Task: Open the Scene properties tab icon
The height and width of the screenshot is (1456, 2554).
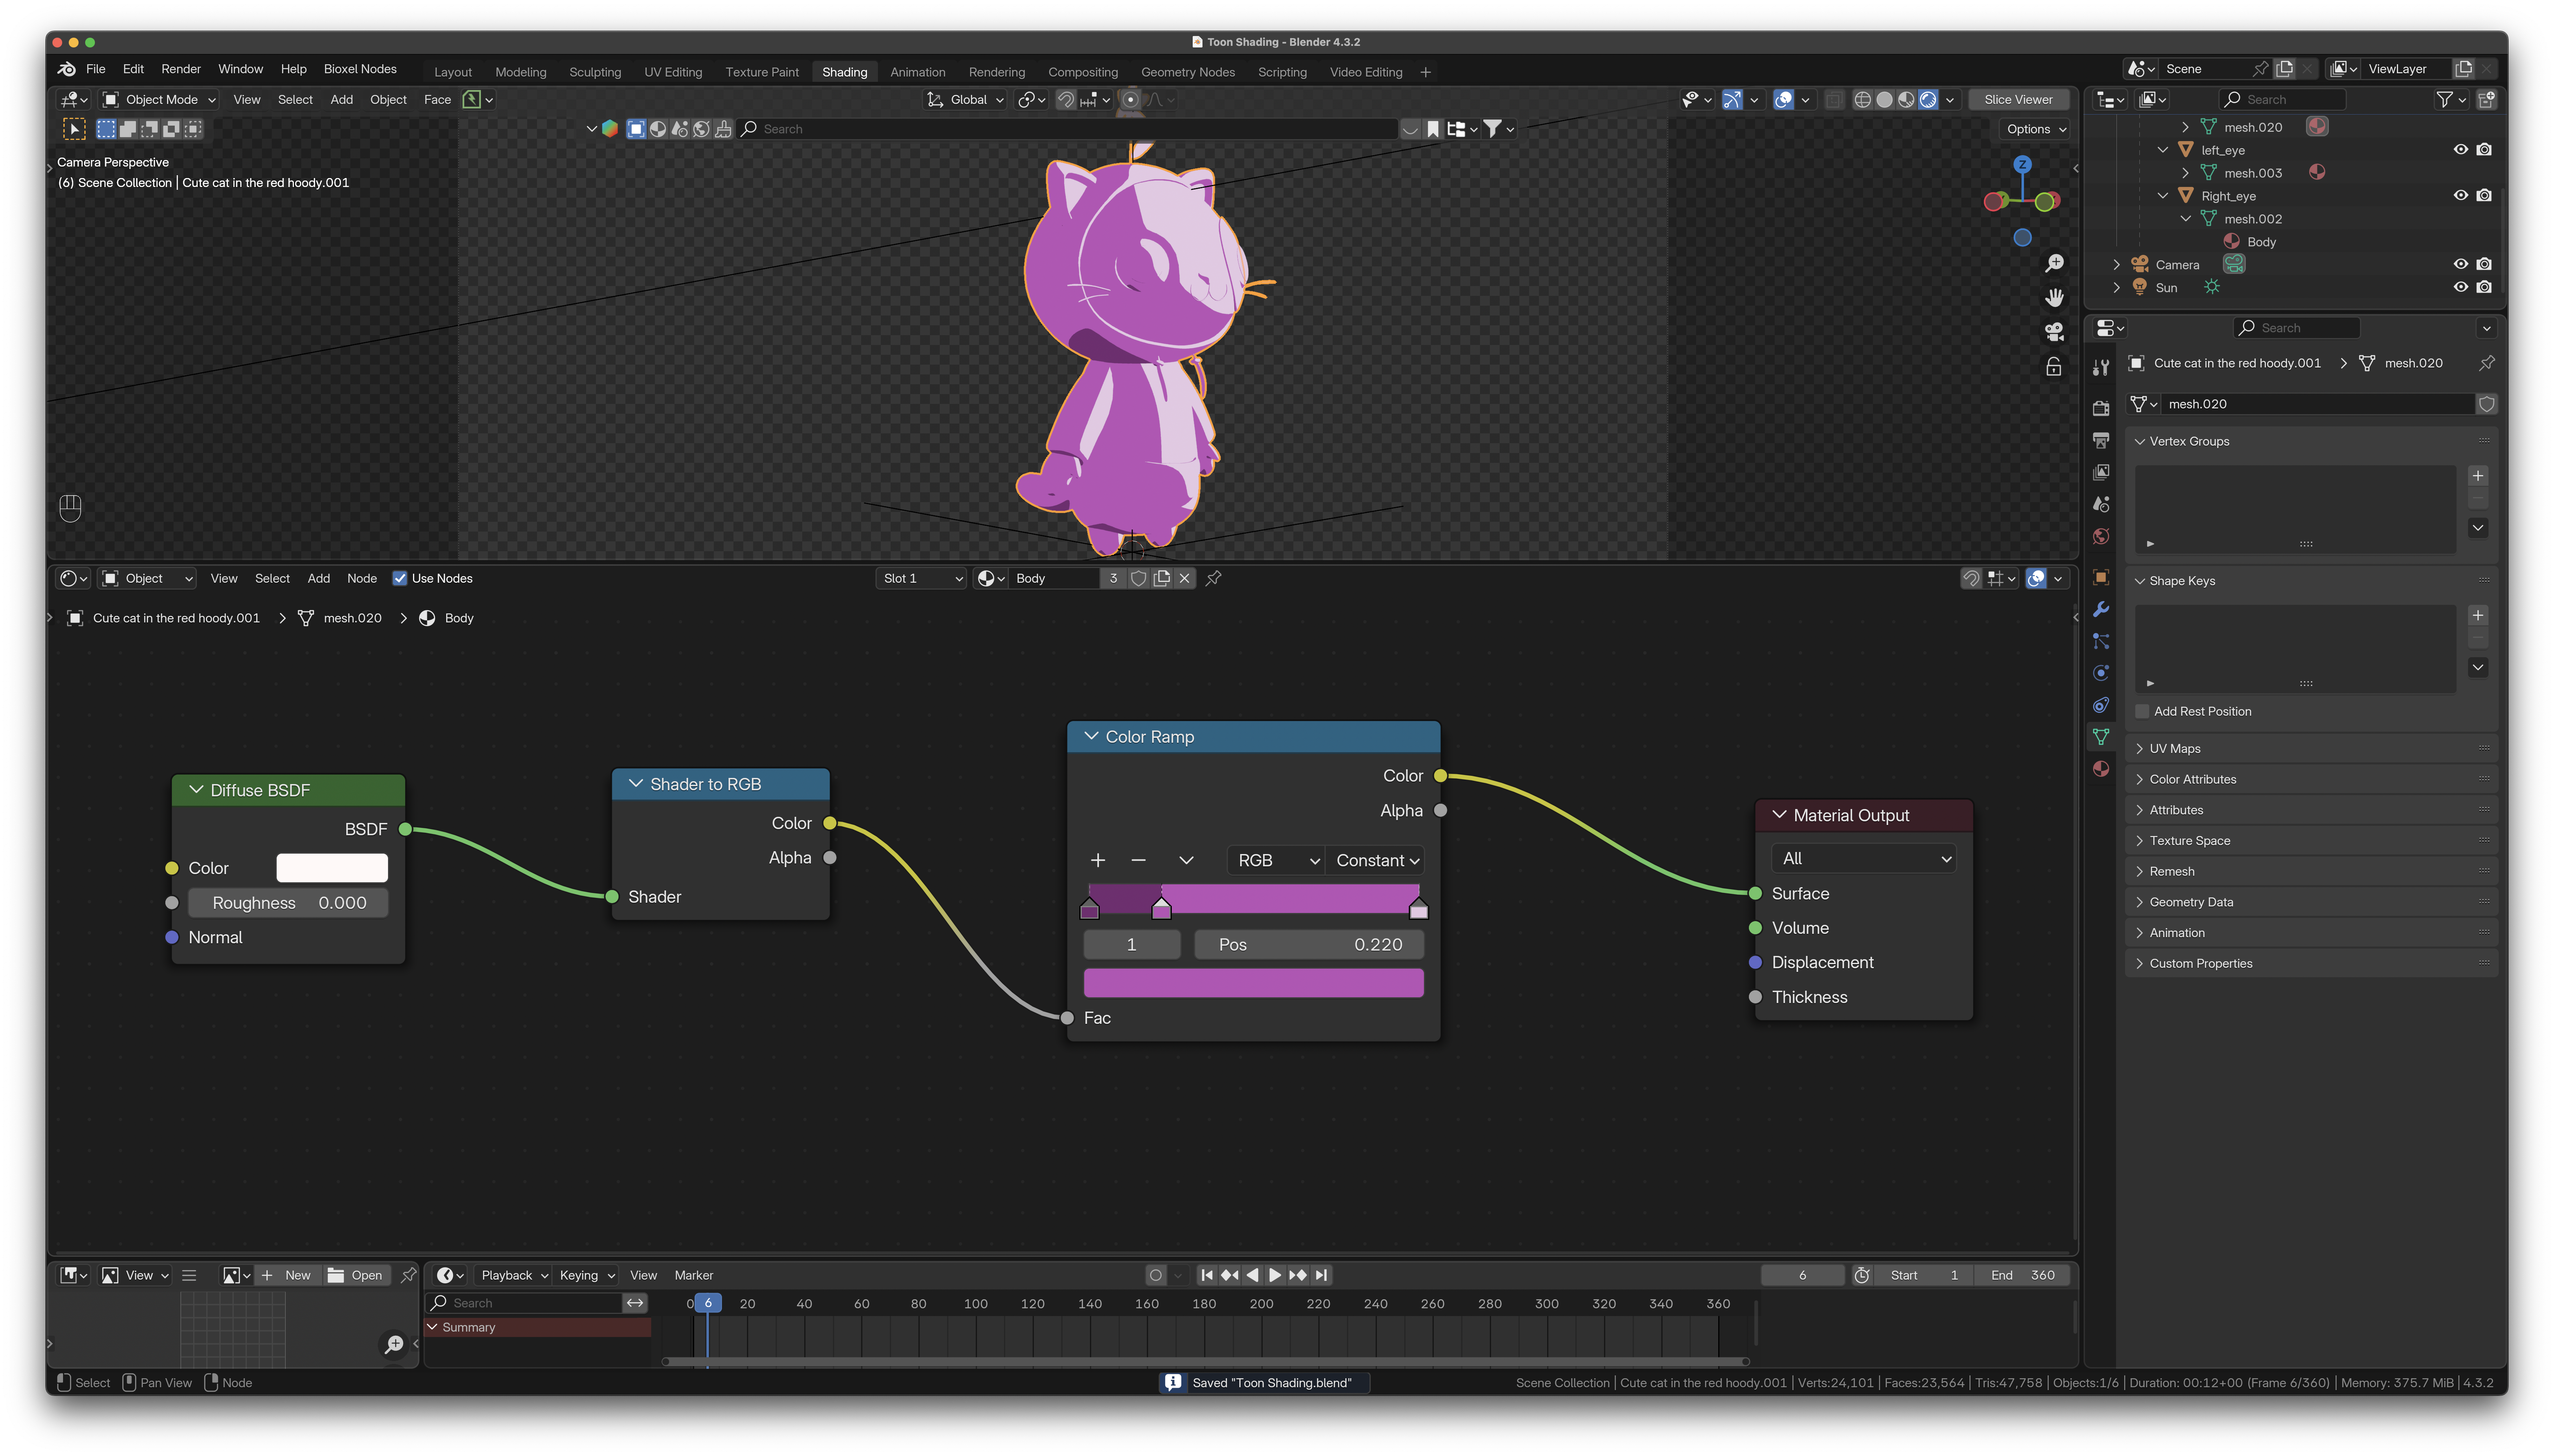Action: (x=2101, y=504)
